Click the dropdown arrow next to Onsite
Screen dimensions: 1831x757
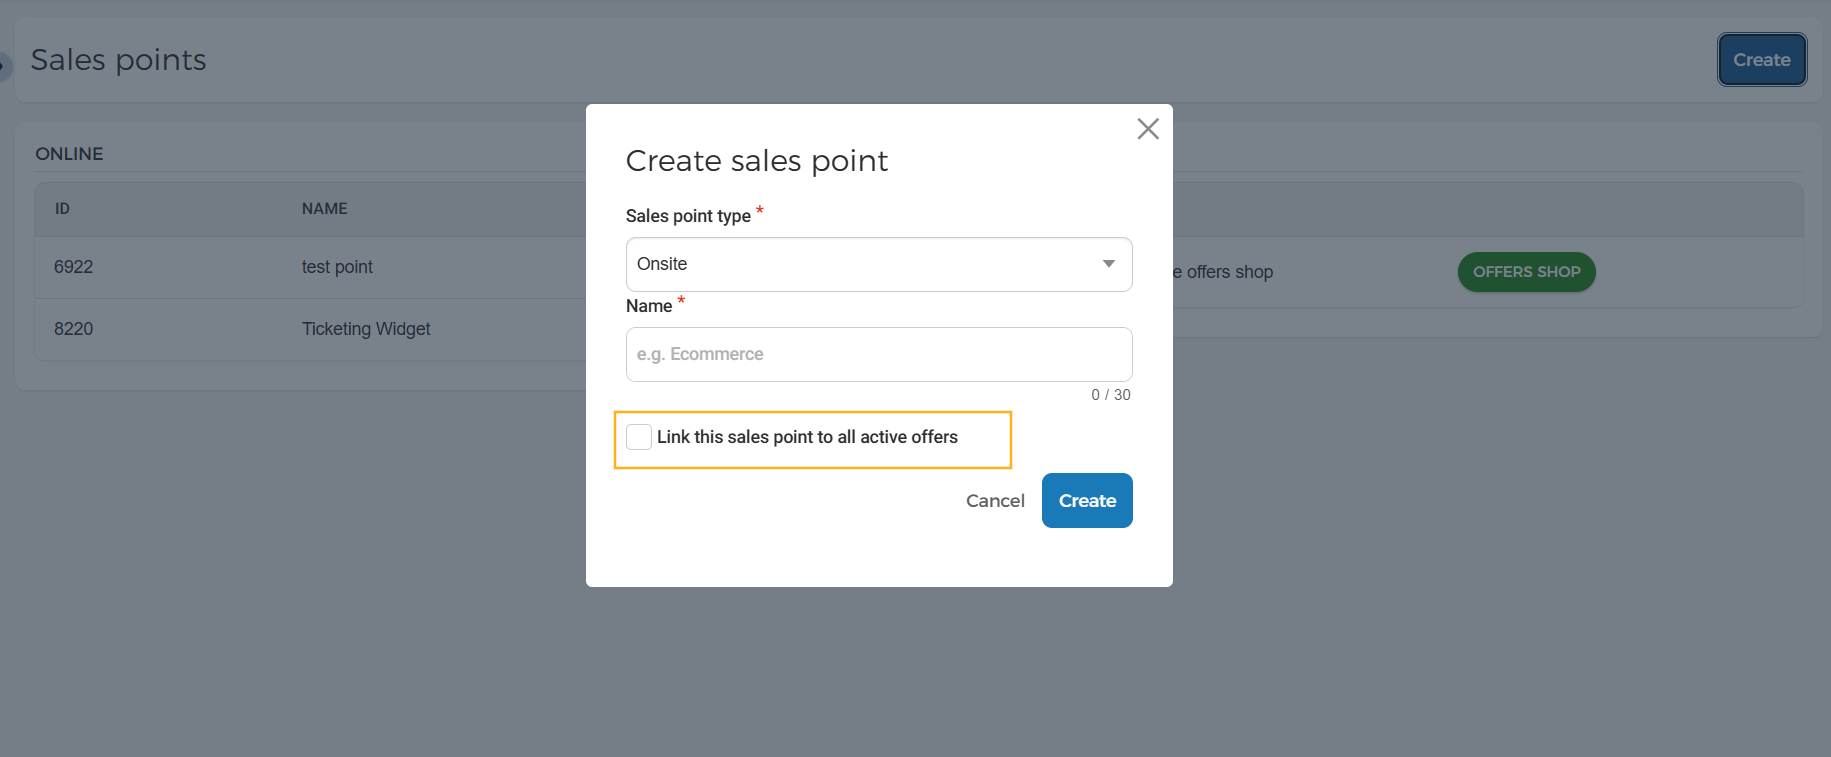click(1108, 264)
